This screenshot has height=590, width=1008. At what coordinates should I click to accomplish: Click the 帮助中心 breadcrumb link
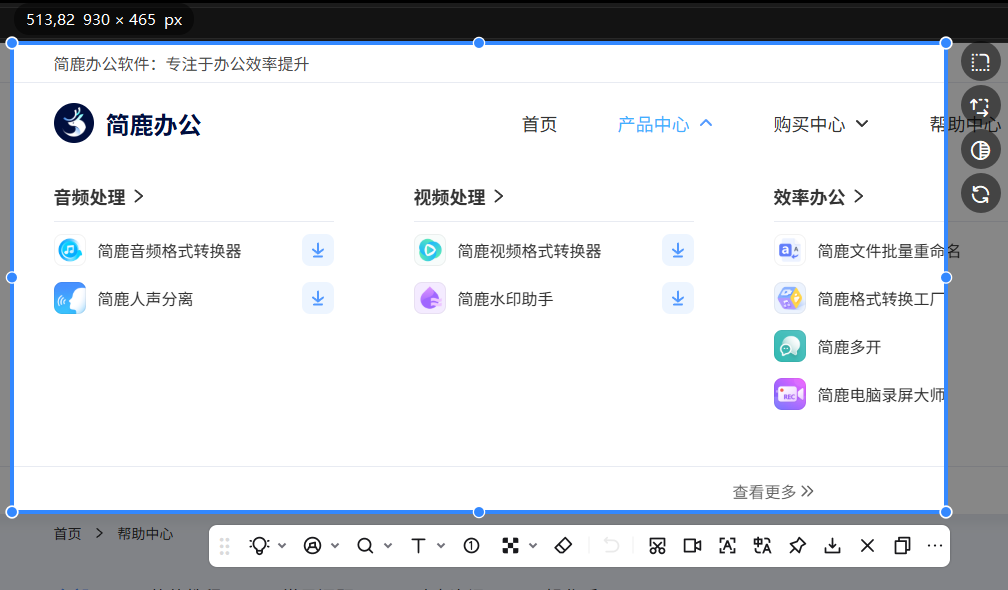145,534
